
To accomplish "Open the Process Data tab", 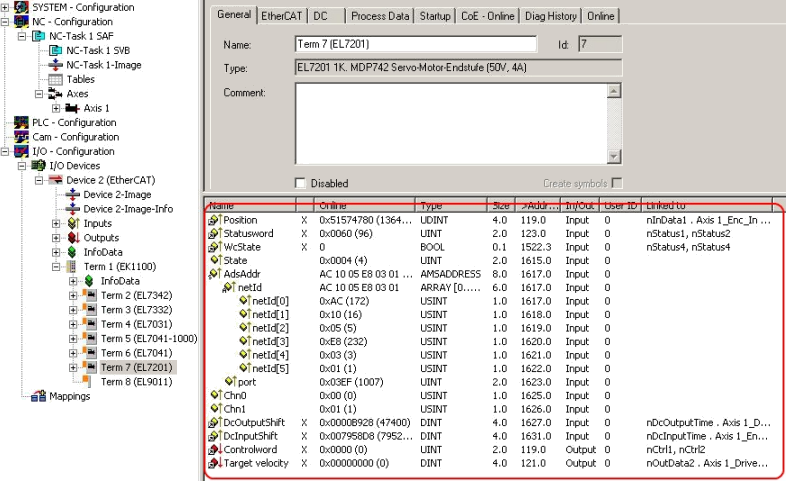I will coord(380,16).
